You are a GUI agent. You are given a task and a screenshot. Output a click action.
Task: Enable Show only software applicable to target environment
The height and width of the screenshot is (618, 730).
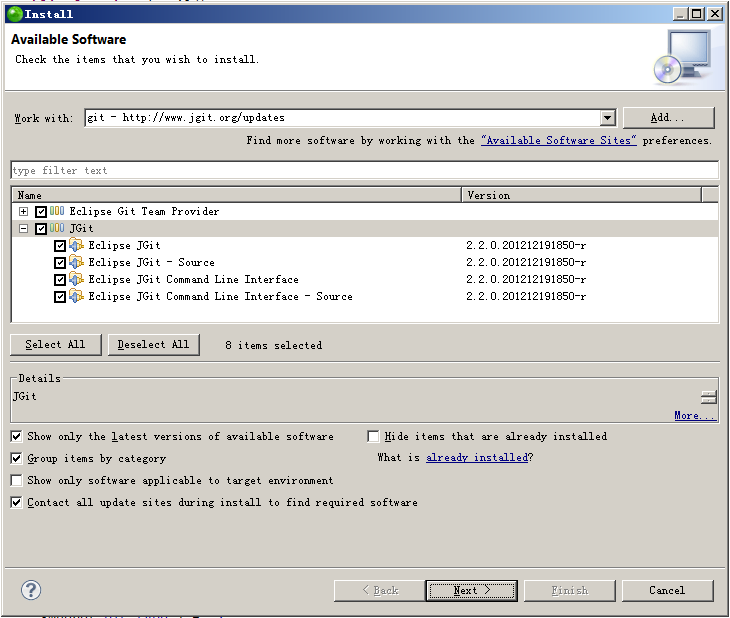[16, 480]
